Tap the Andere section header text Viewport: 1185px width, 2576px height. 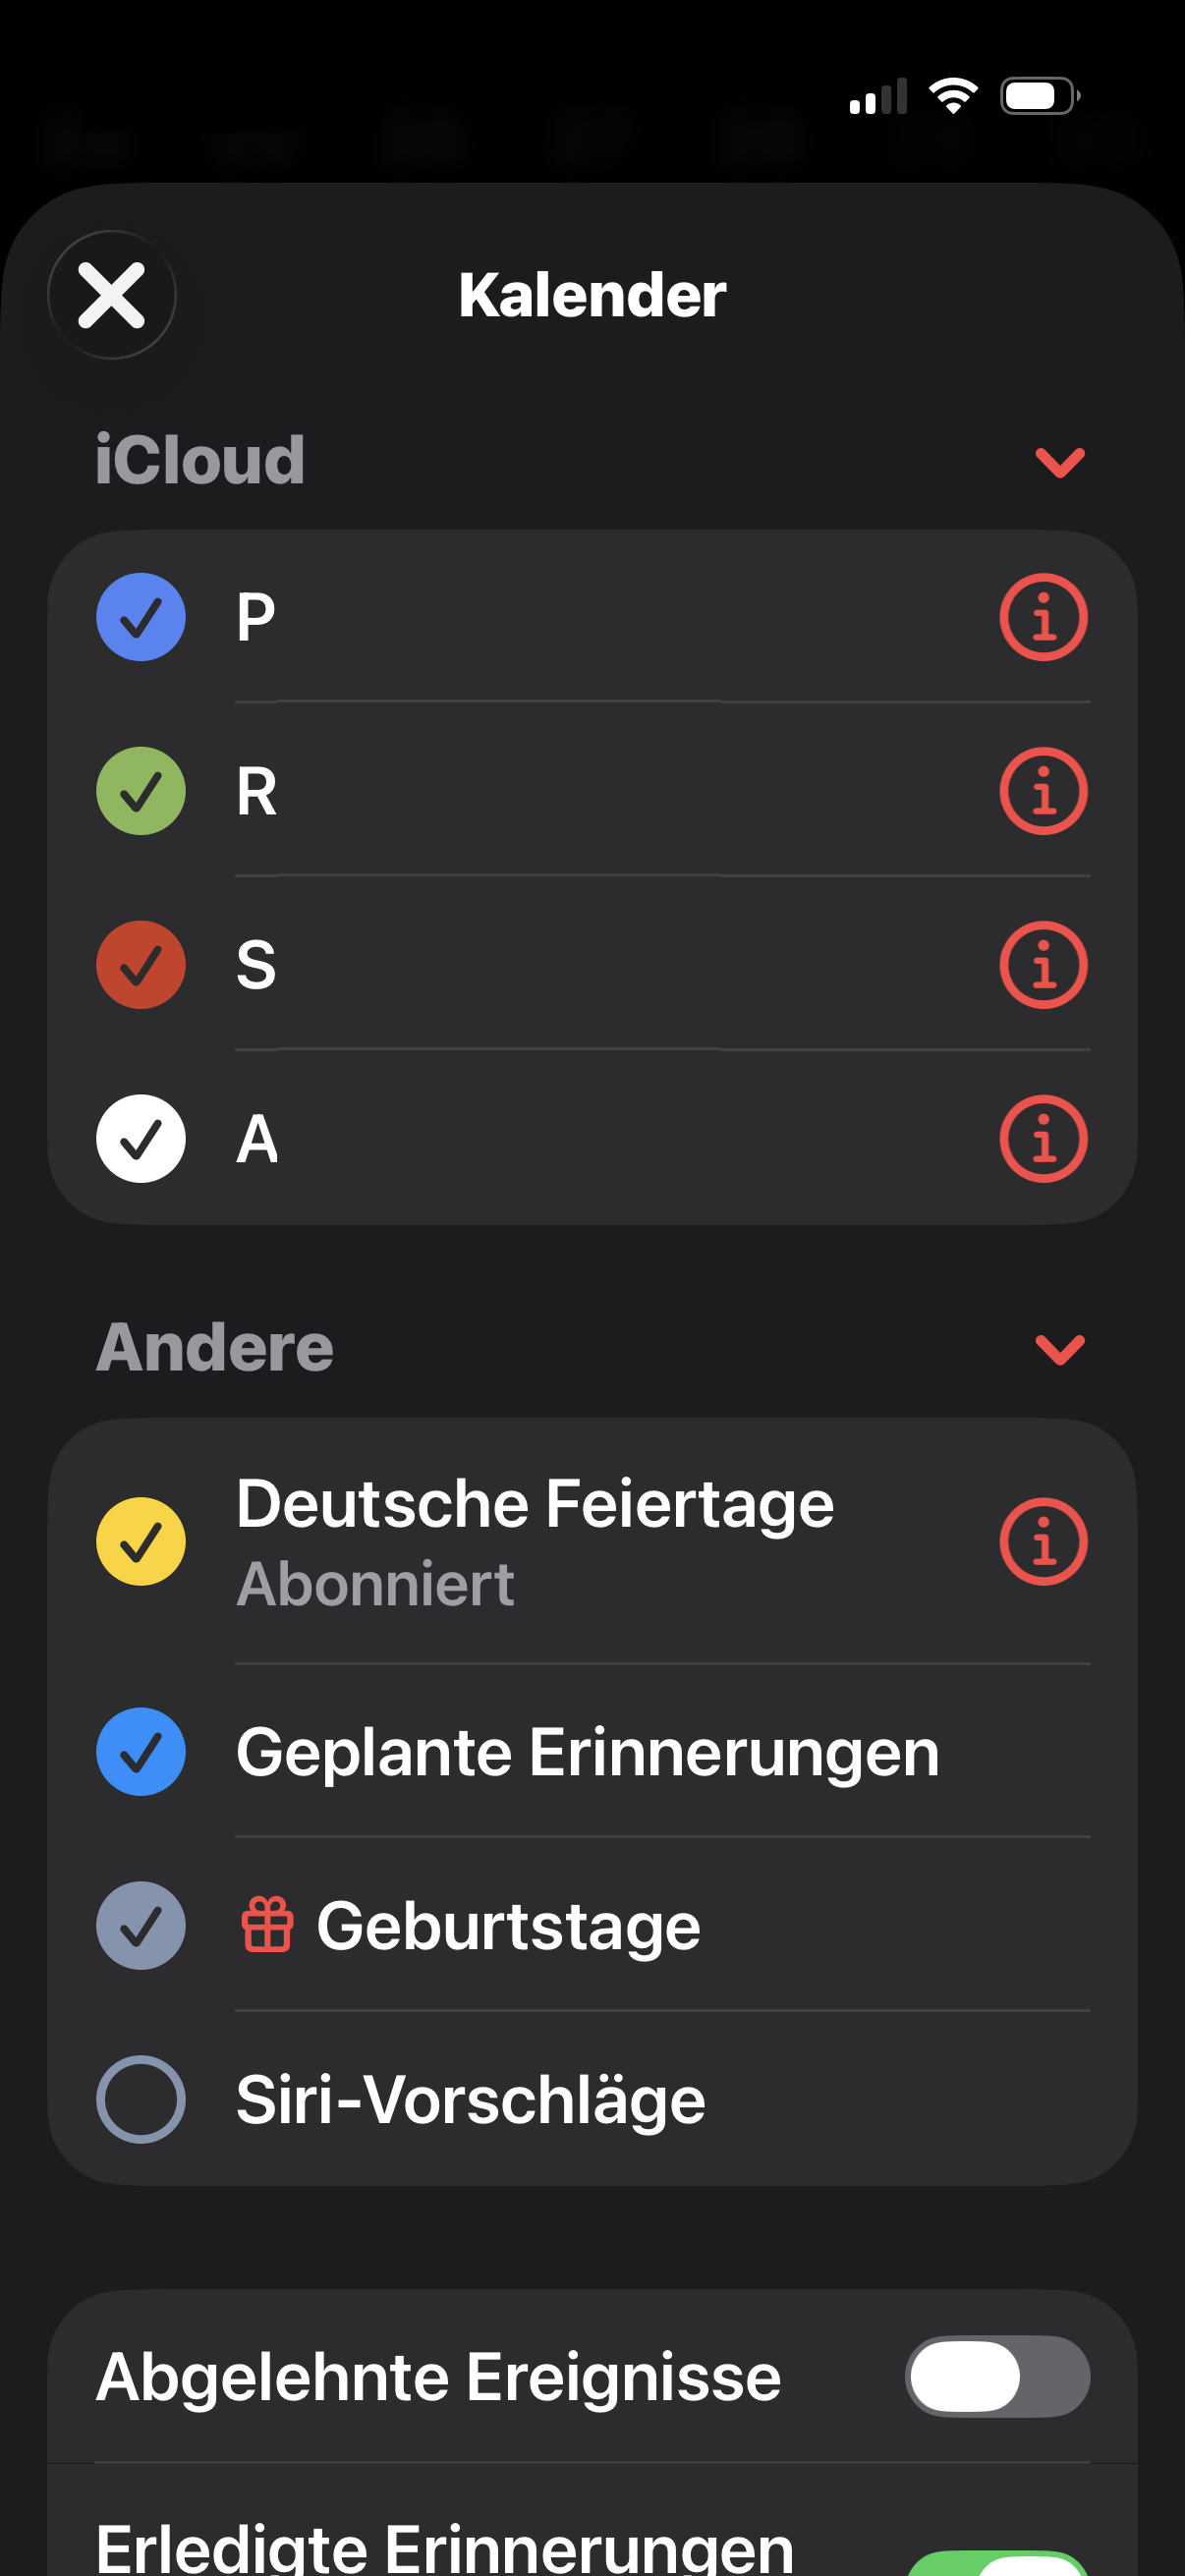[215, 1347]
